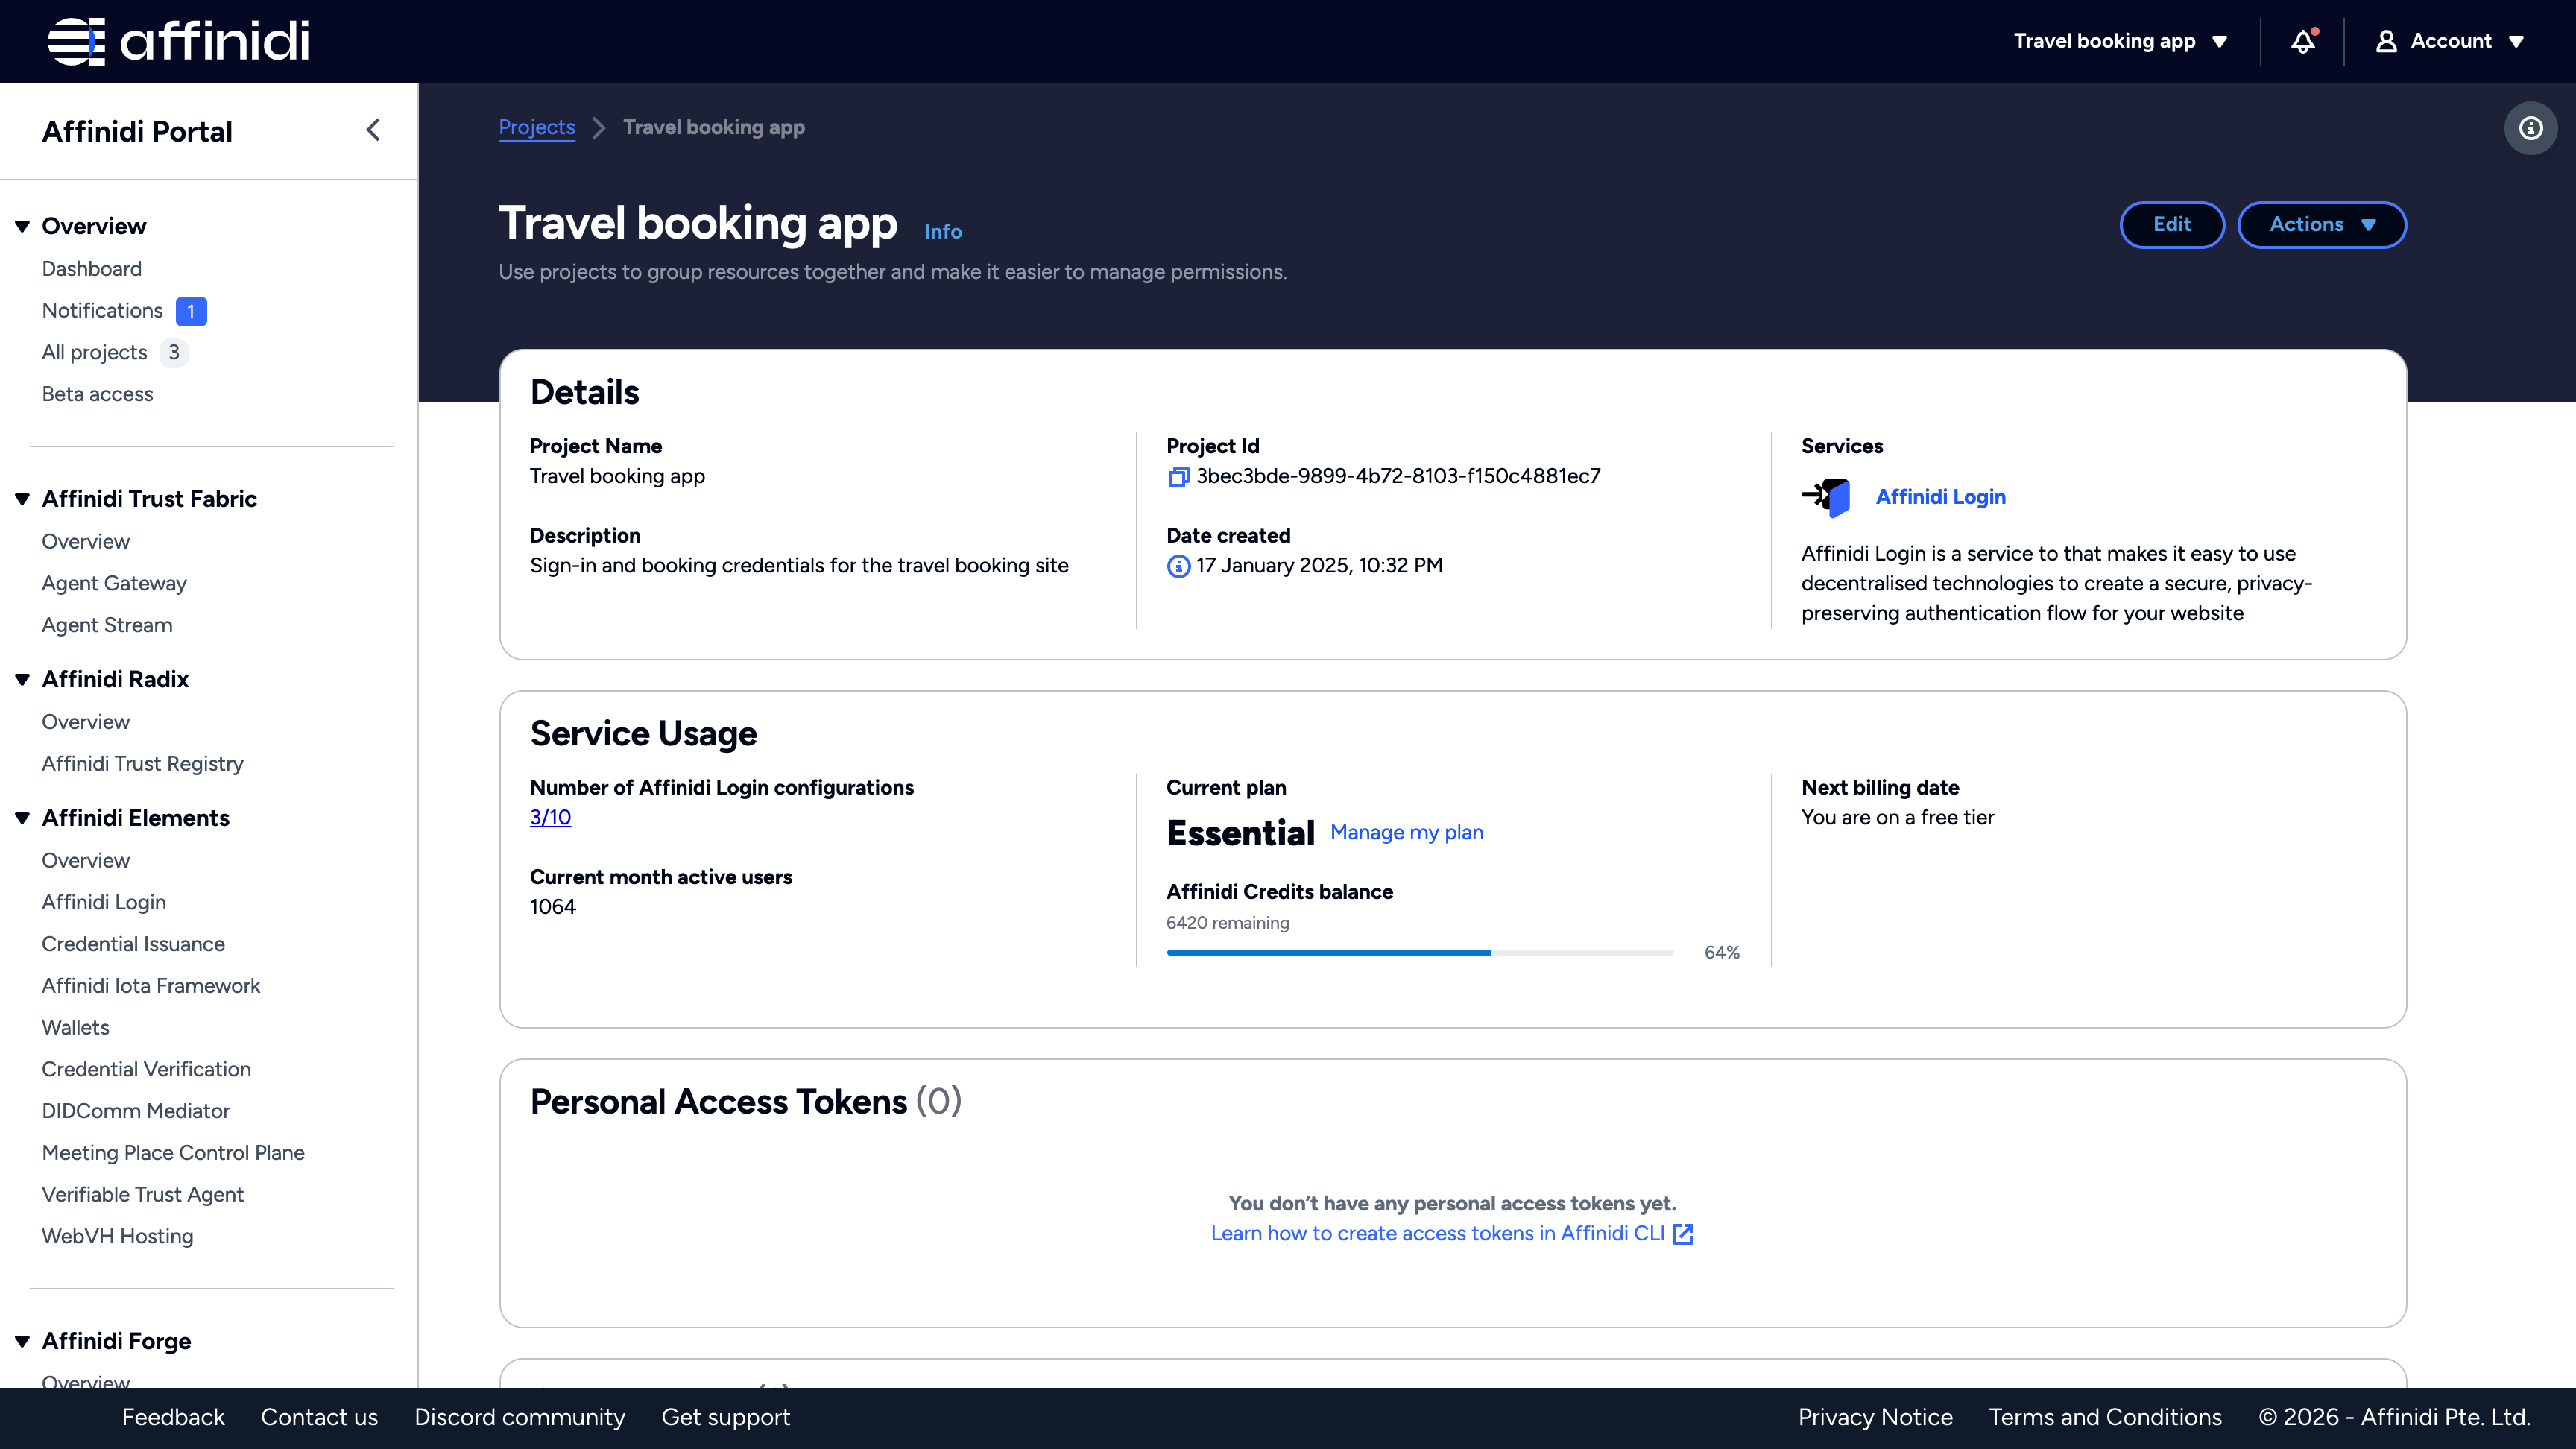Open Privacy Notice footer link
The image size is (2576, 1449).
(1875, 1418)
